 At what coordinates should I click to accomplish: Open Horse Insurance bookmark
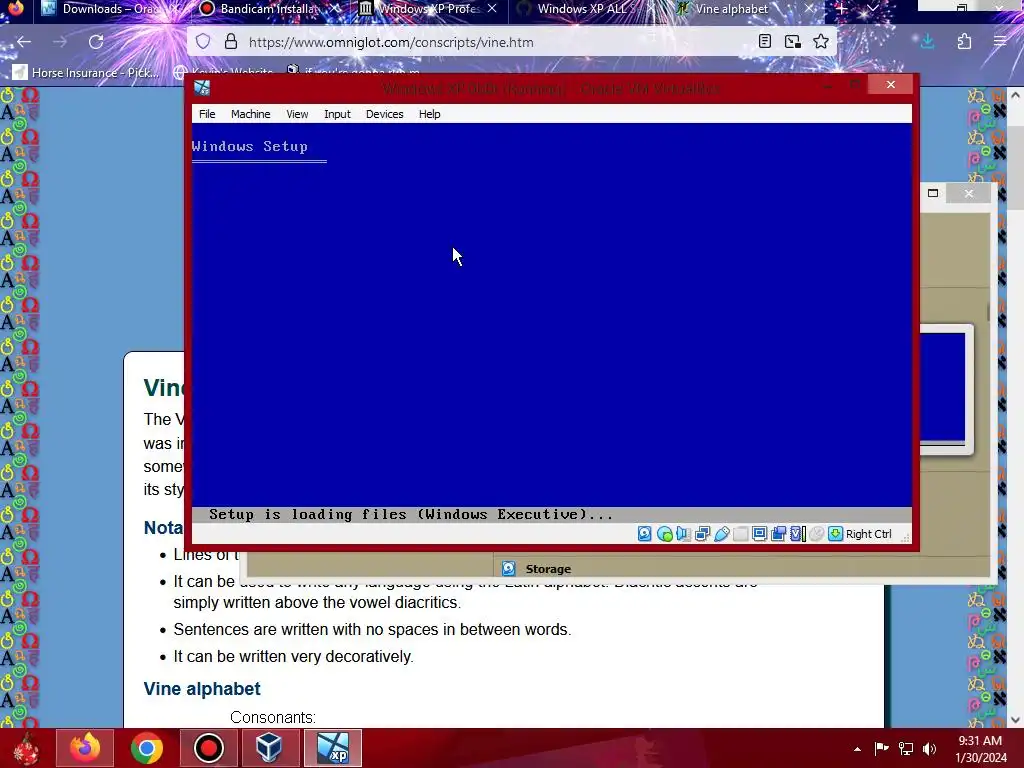pyautogui.click(x=86, y=72)
